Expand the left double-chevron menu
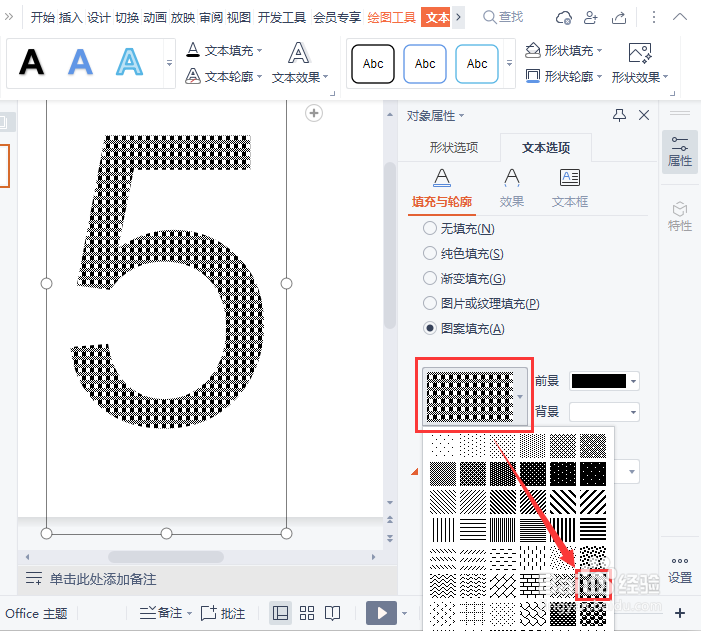 click(9, 17)
